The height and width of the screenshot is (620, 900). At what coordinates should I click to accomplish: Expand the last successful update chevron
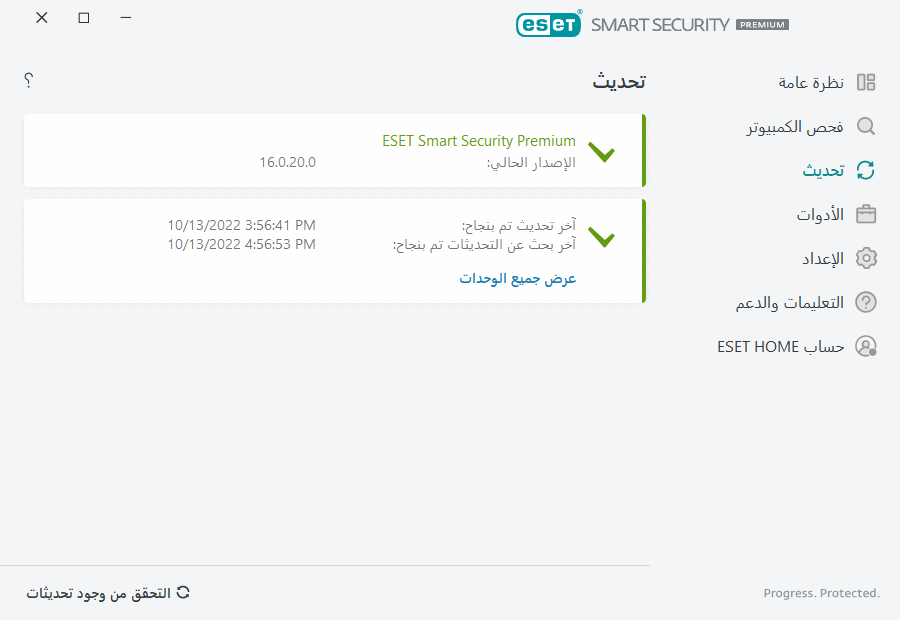pos(601,237)
